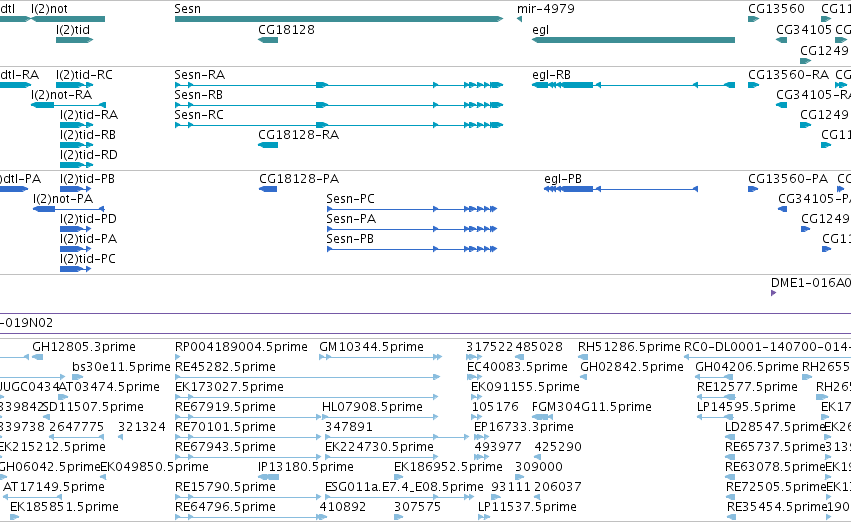Select the l(2)tid-PD protein label

point(88,219)
